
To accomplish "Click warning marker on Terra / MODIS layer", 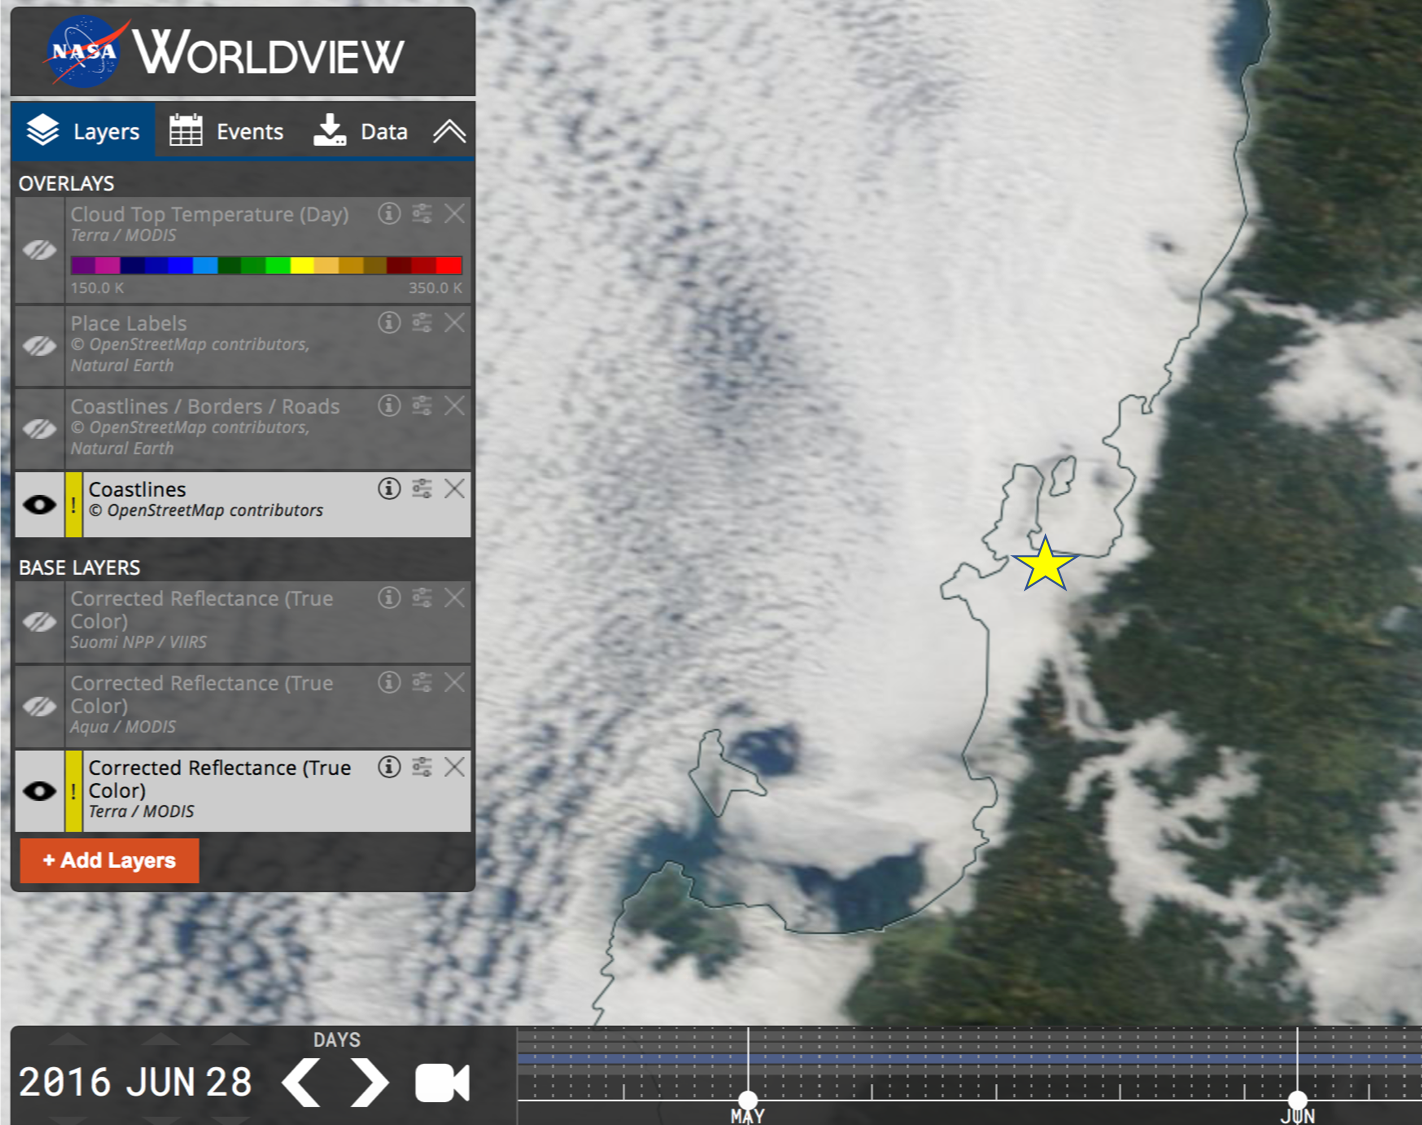I will click(x=73, y=791).
